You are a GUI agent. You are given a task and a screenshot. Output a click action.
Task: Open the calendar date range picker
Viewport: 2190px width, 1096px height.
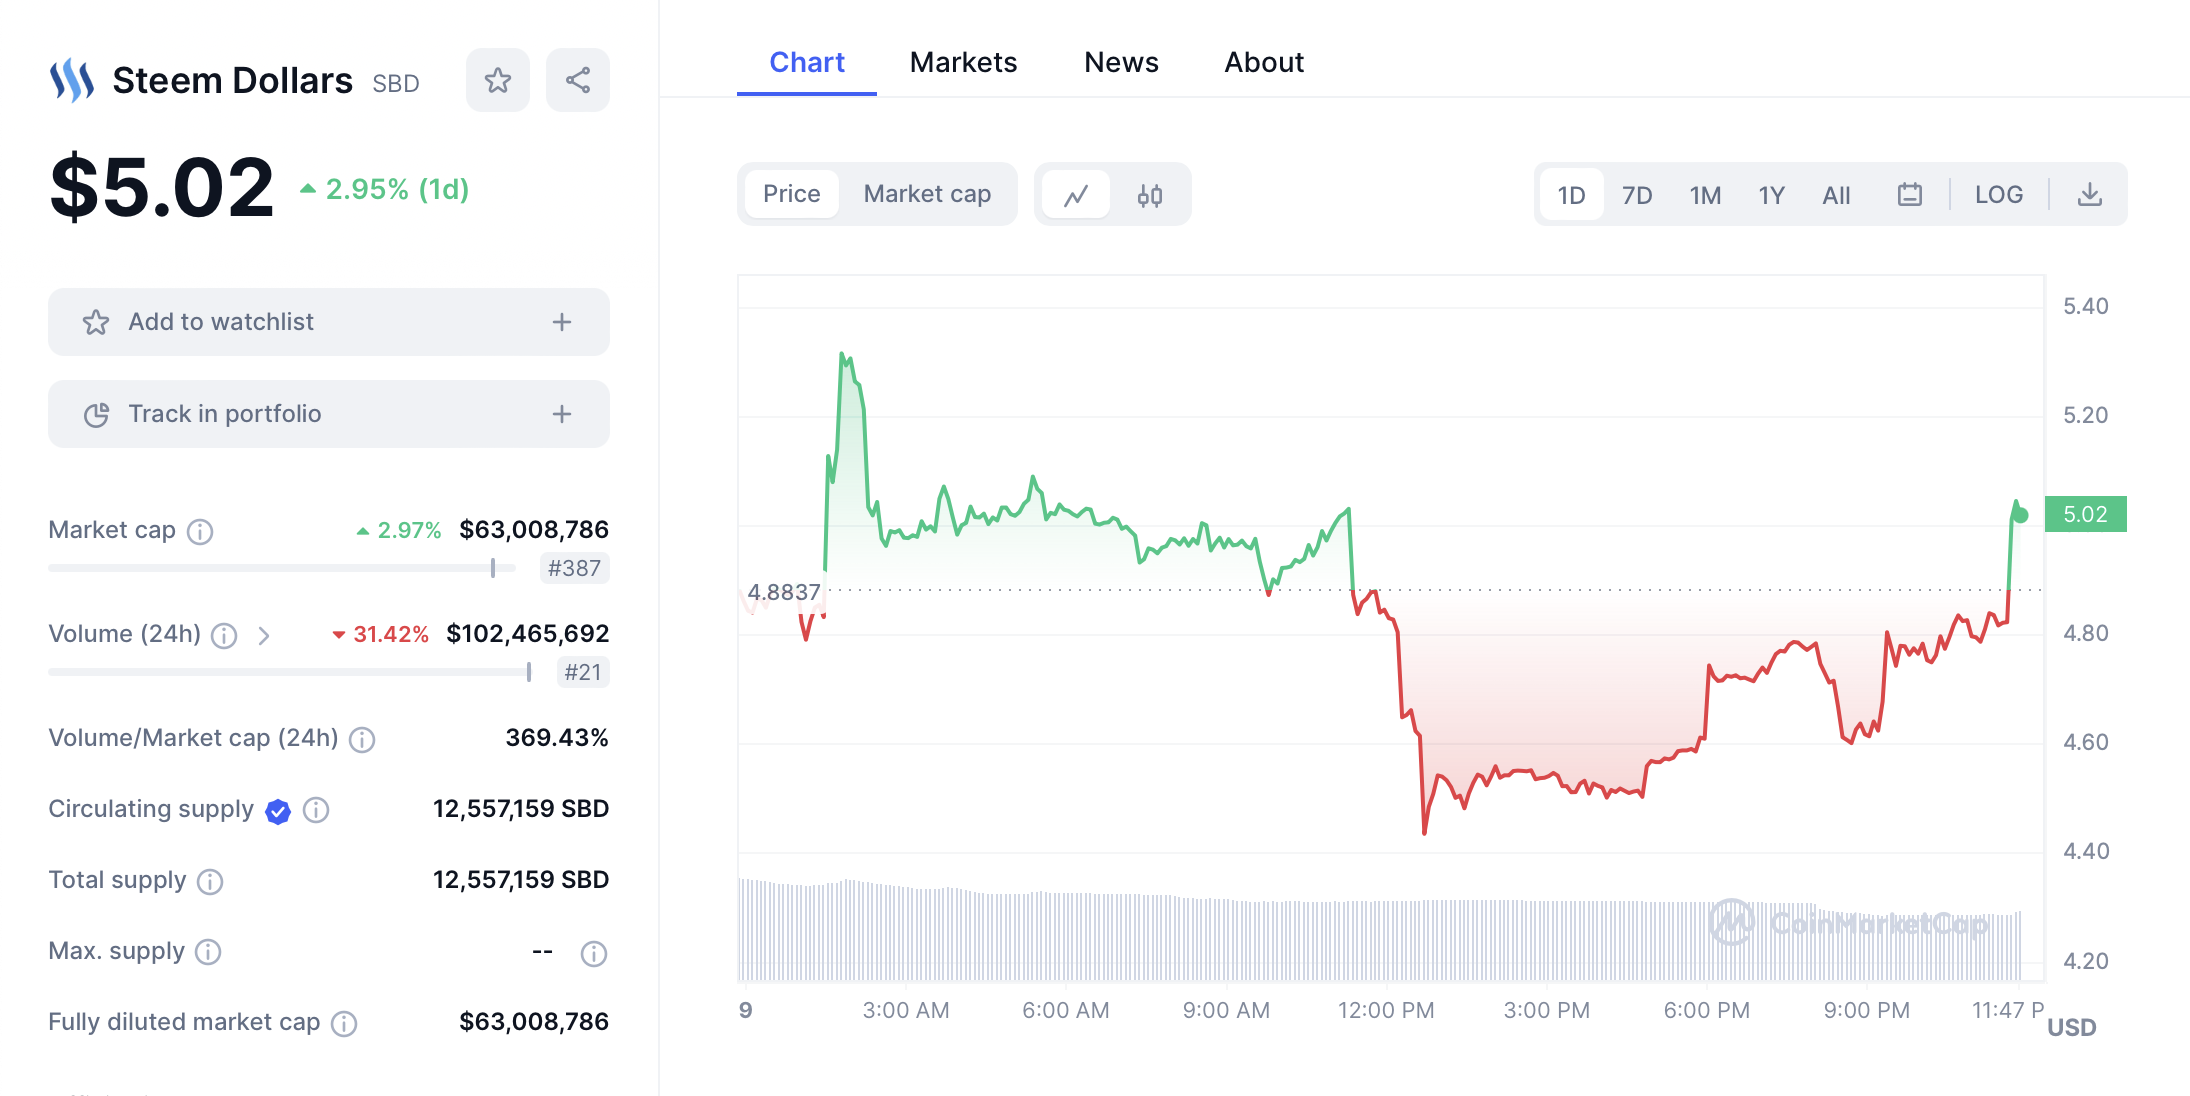1910,195
